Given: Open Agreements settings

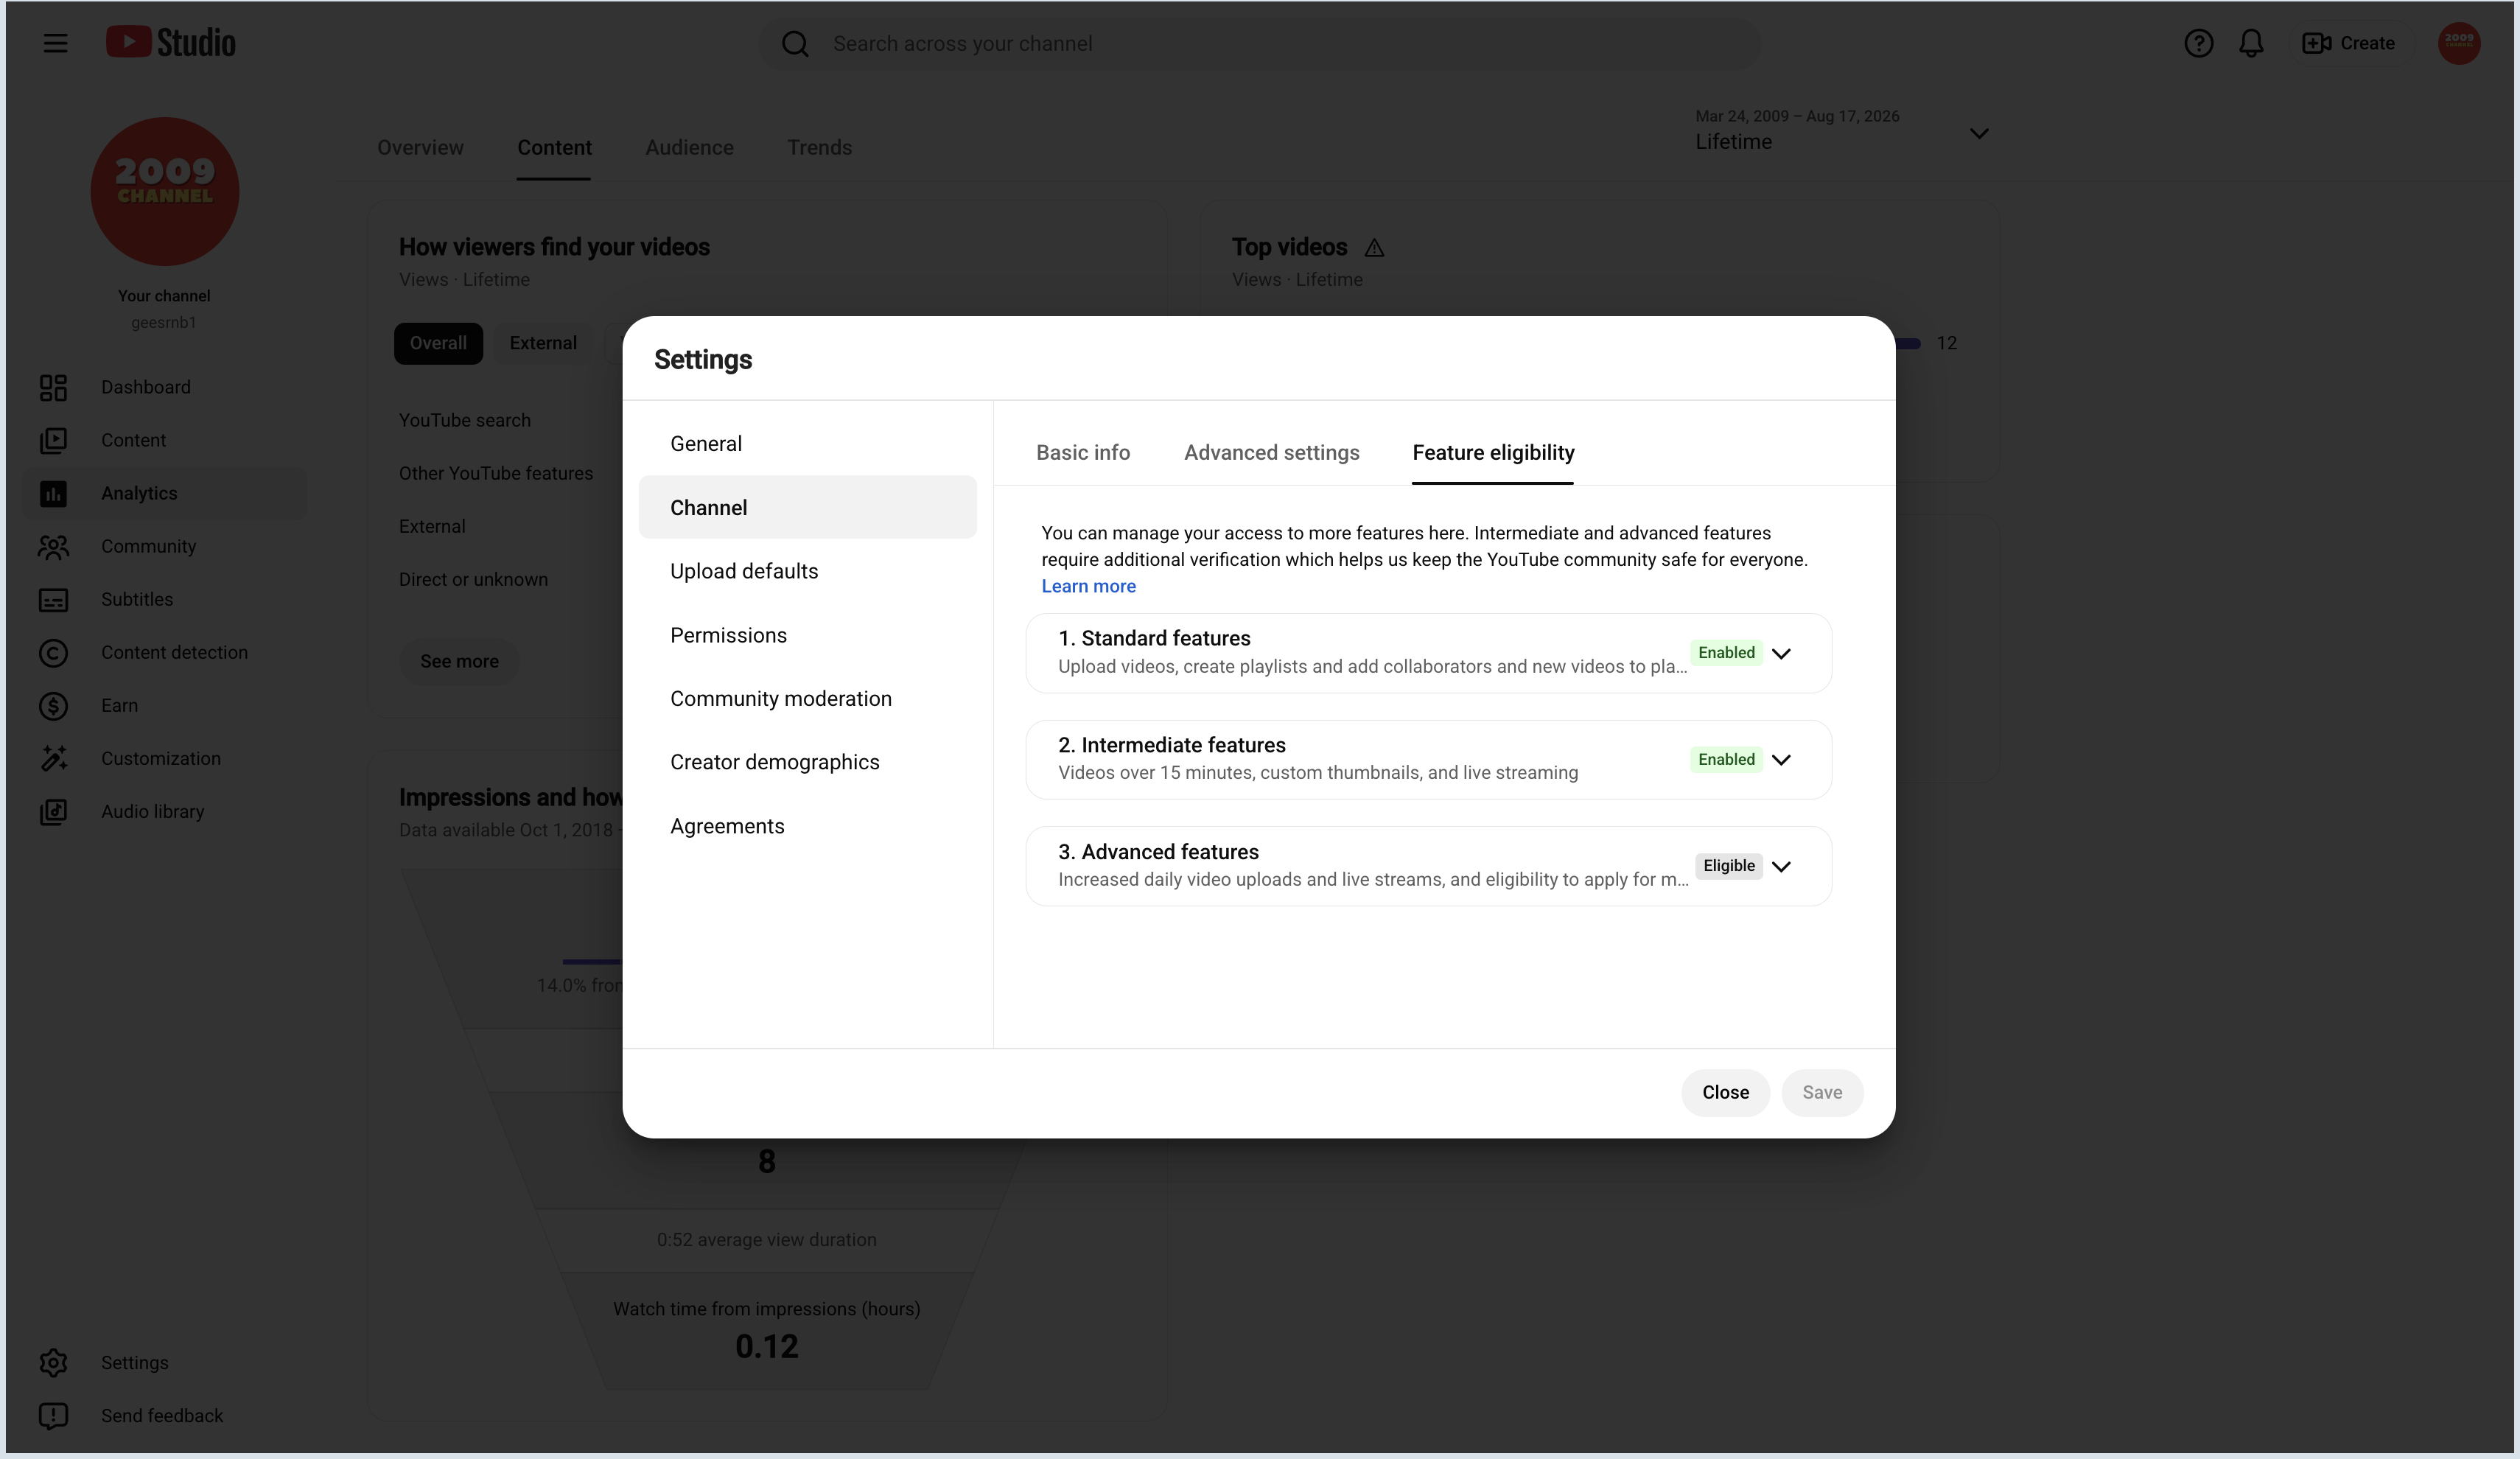Looking at the screenshot, I should (x=807, y=826).
